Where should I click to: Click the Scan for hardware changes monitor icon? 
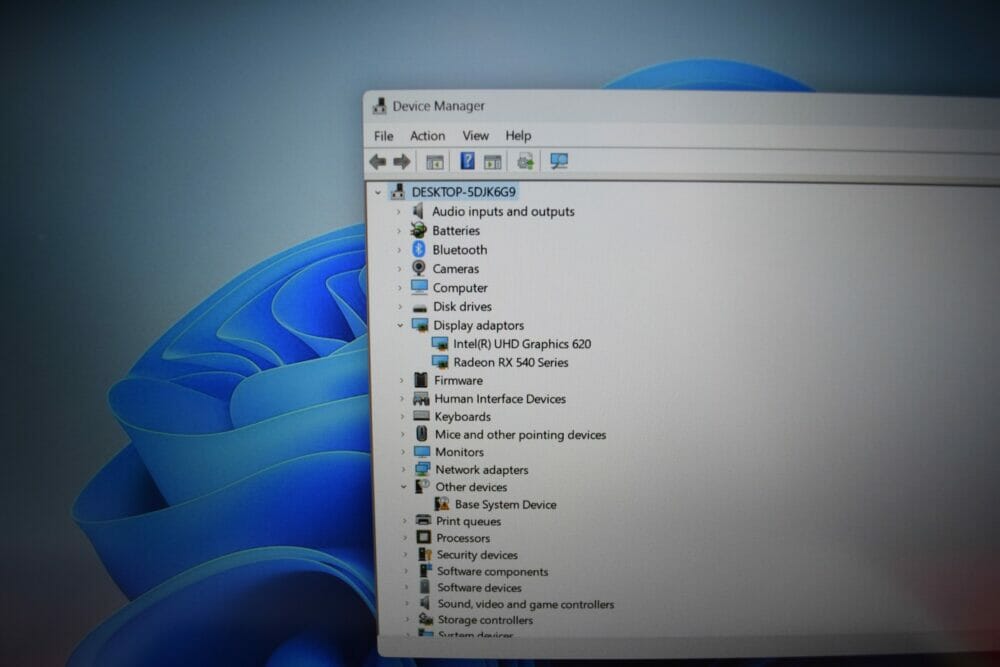coord(559,161)
